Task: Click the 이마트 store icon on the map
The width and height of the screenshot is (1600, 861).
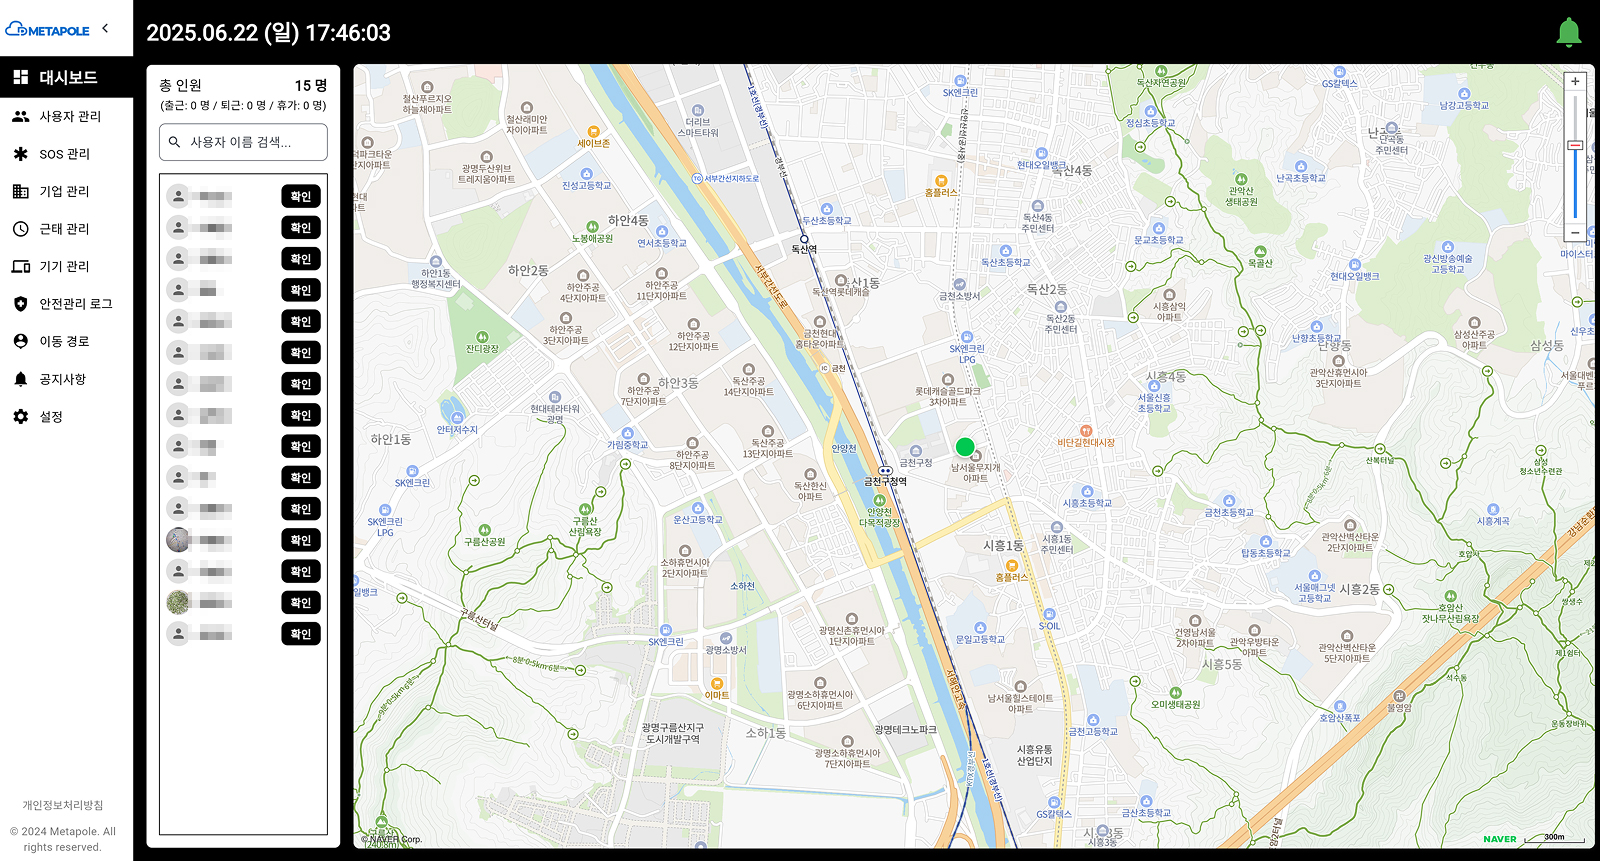Action: [x=717, y=684]
